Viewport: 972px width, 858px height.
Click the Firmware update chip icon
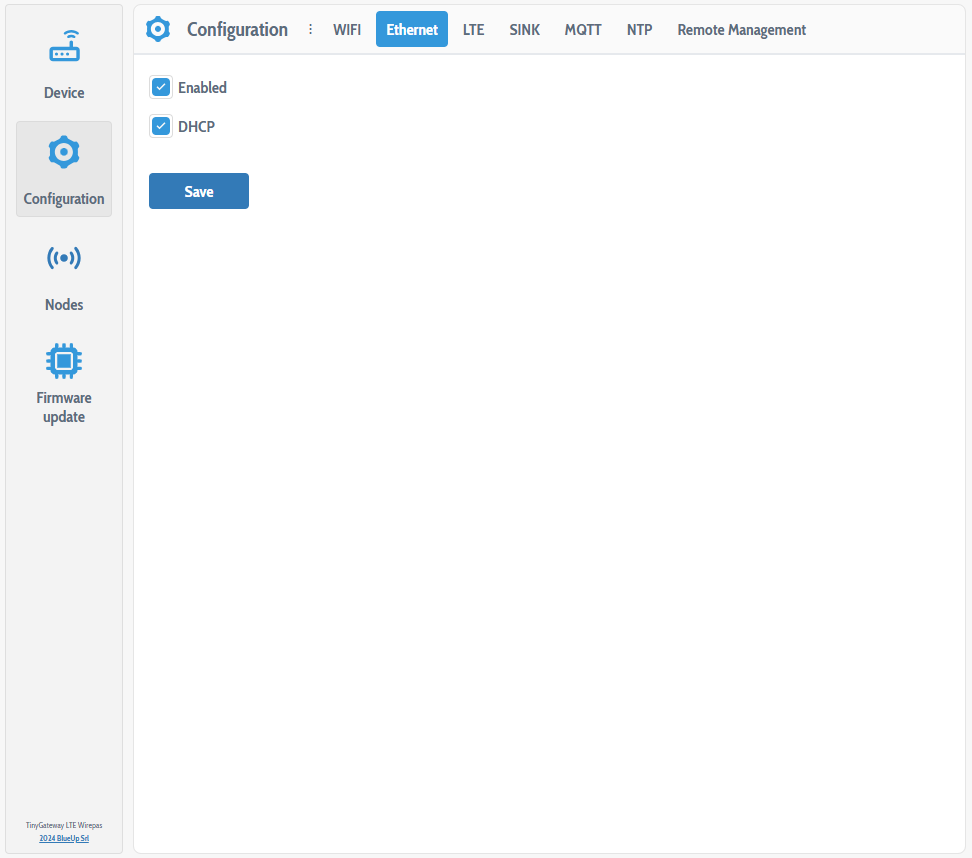coord(64,360)
